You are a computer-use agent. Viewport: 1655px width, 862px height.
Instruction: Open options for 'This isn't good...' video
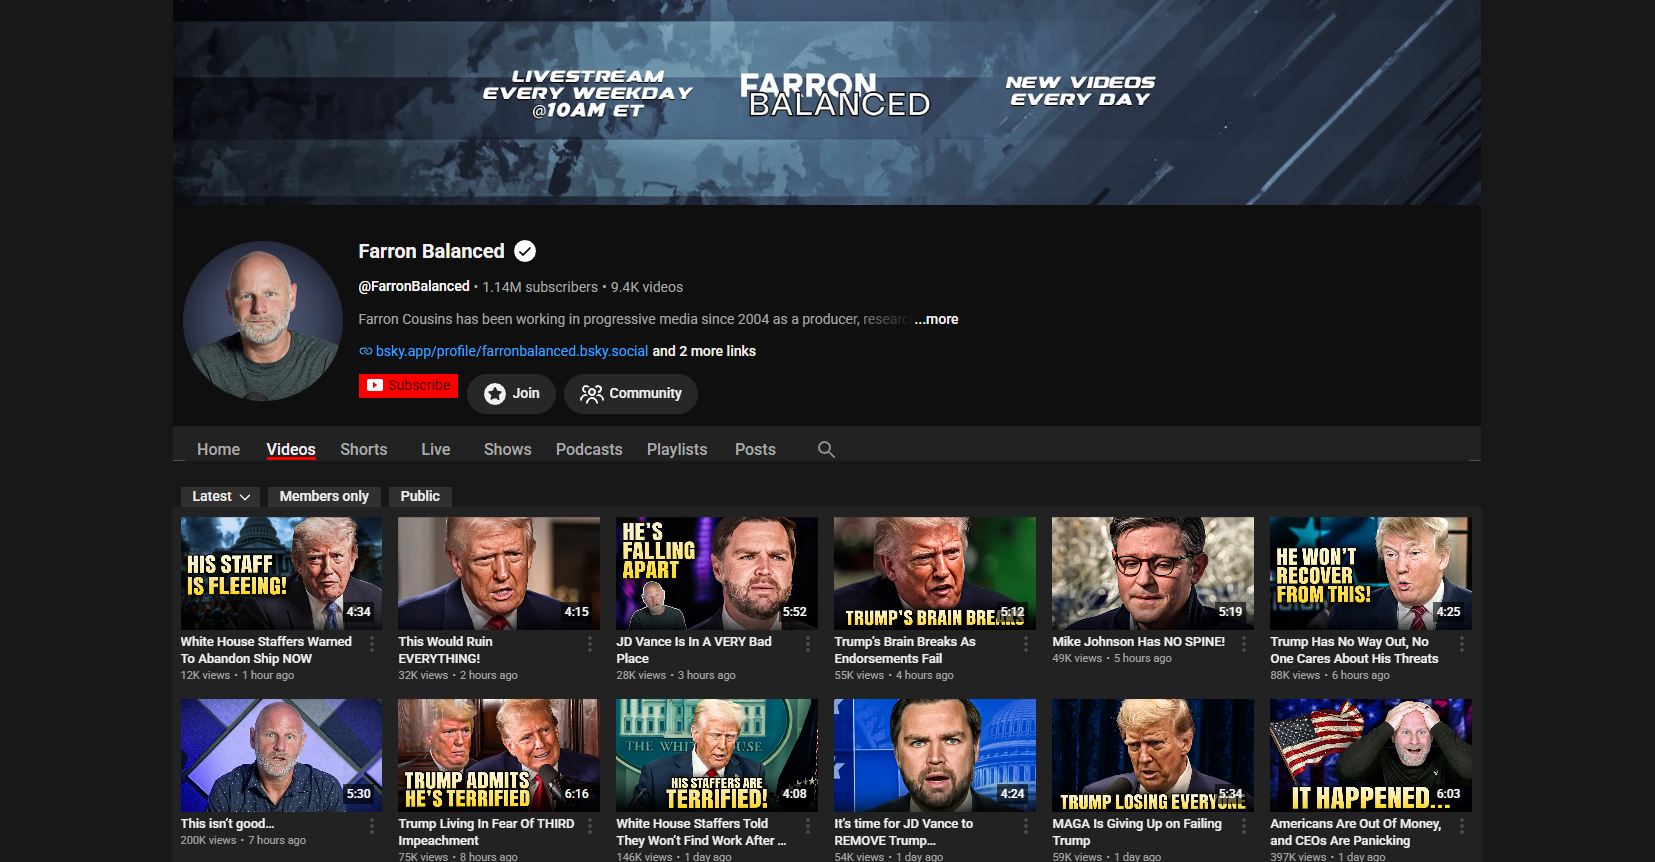pyautogui.click(x=372, y=826)
